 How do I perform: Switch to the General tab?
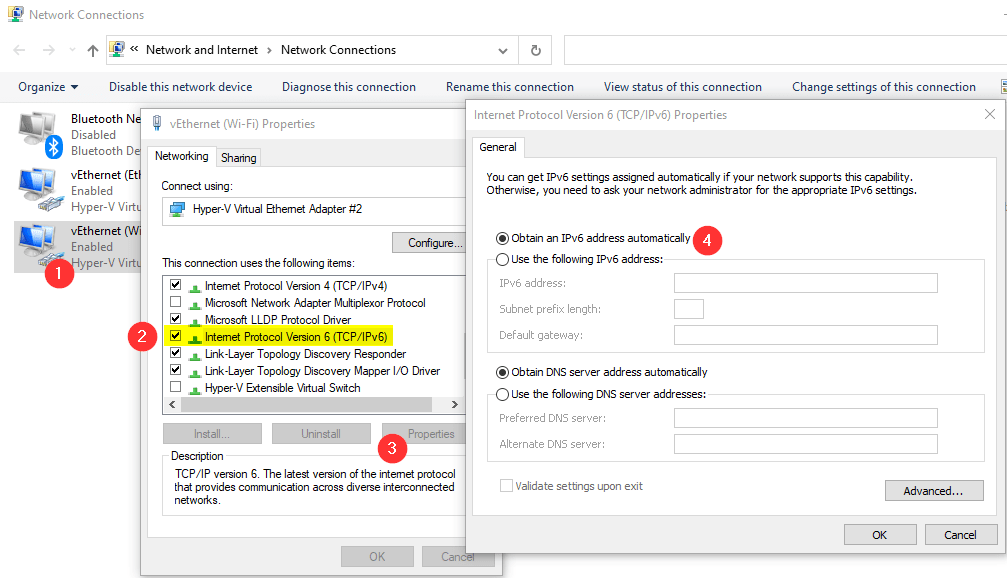[x=497, y=147]
